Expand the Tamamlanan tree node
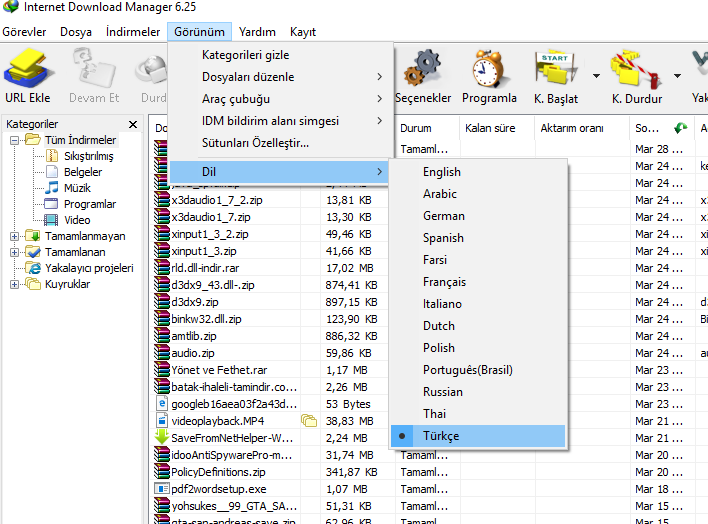708x524 pixels. coord(14,252)
